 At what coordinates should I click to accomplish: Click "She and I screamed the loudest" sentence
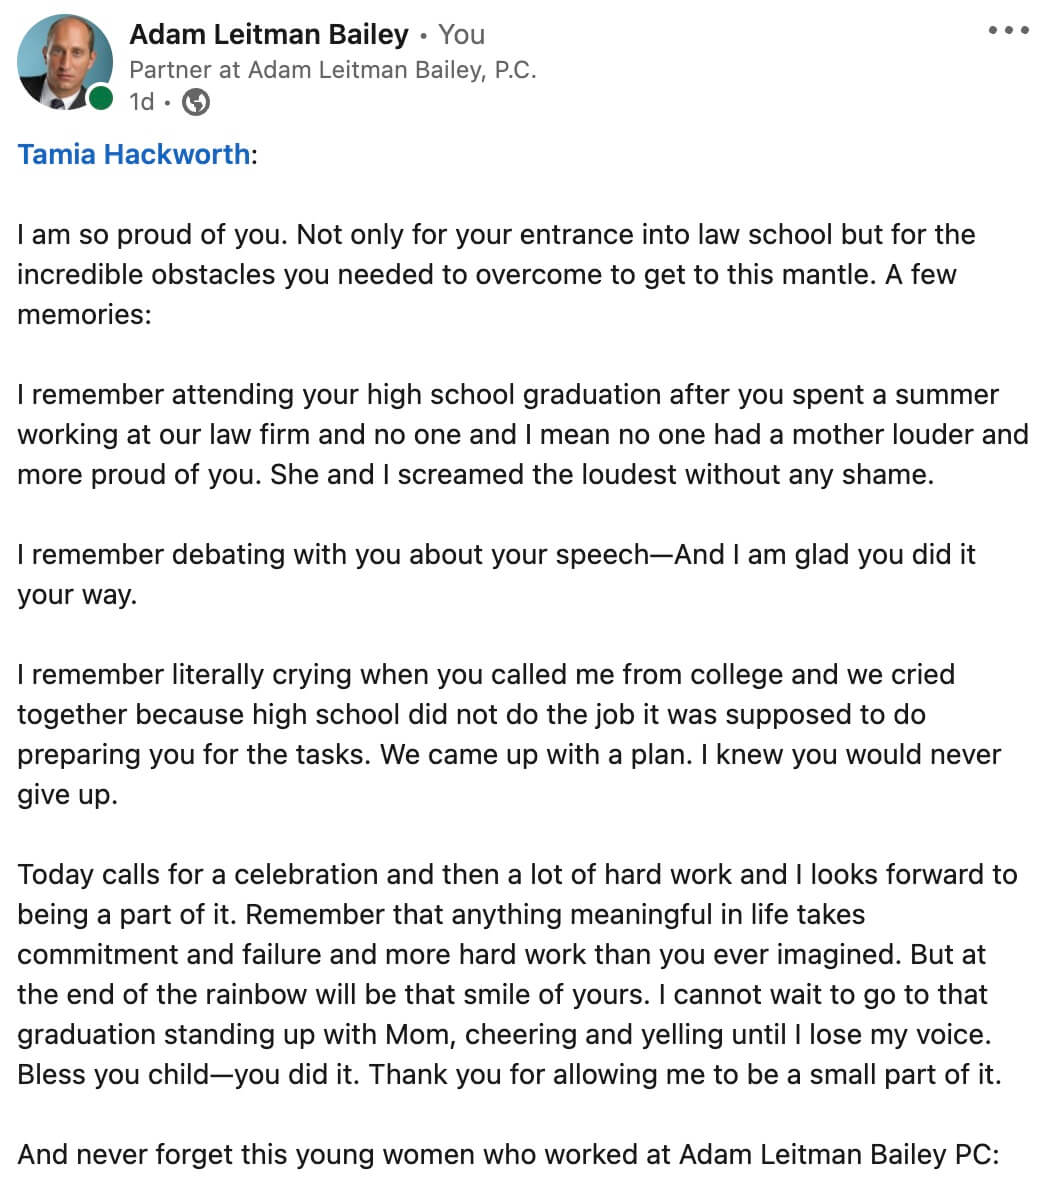pyautogui.click(x=600, y=475)
